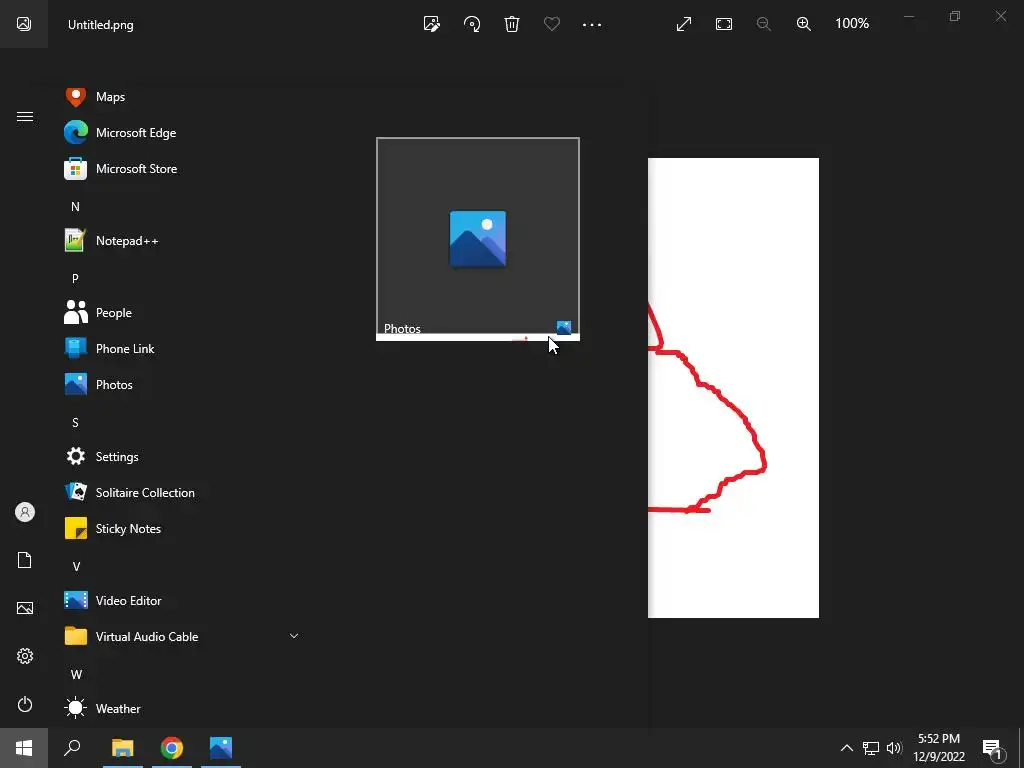Enter full screen with the diagonal arrows icon
Image resolution: width=1024 pixels, height=768 pixels.
(x=684, y=24)
